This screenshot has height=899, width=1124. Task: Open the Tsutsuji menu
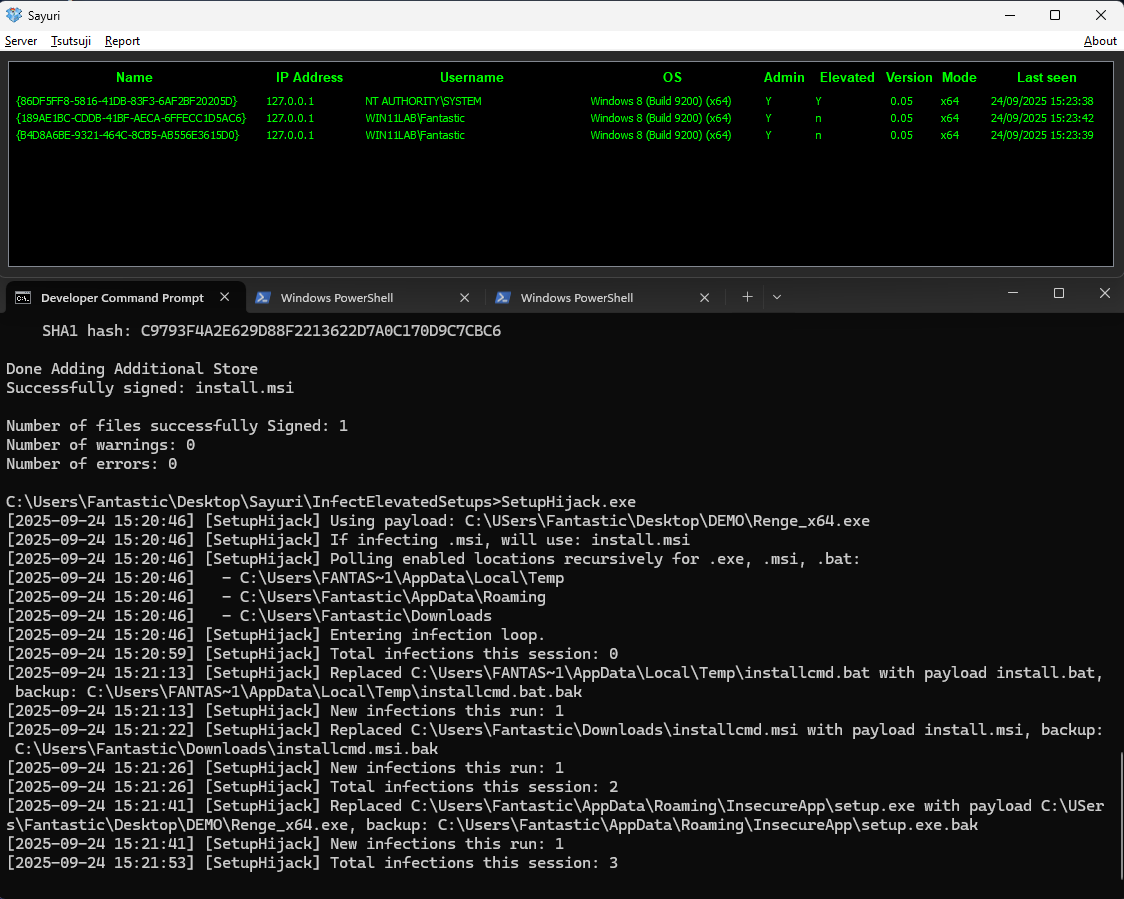[x=71, y=41]
